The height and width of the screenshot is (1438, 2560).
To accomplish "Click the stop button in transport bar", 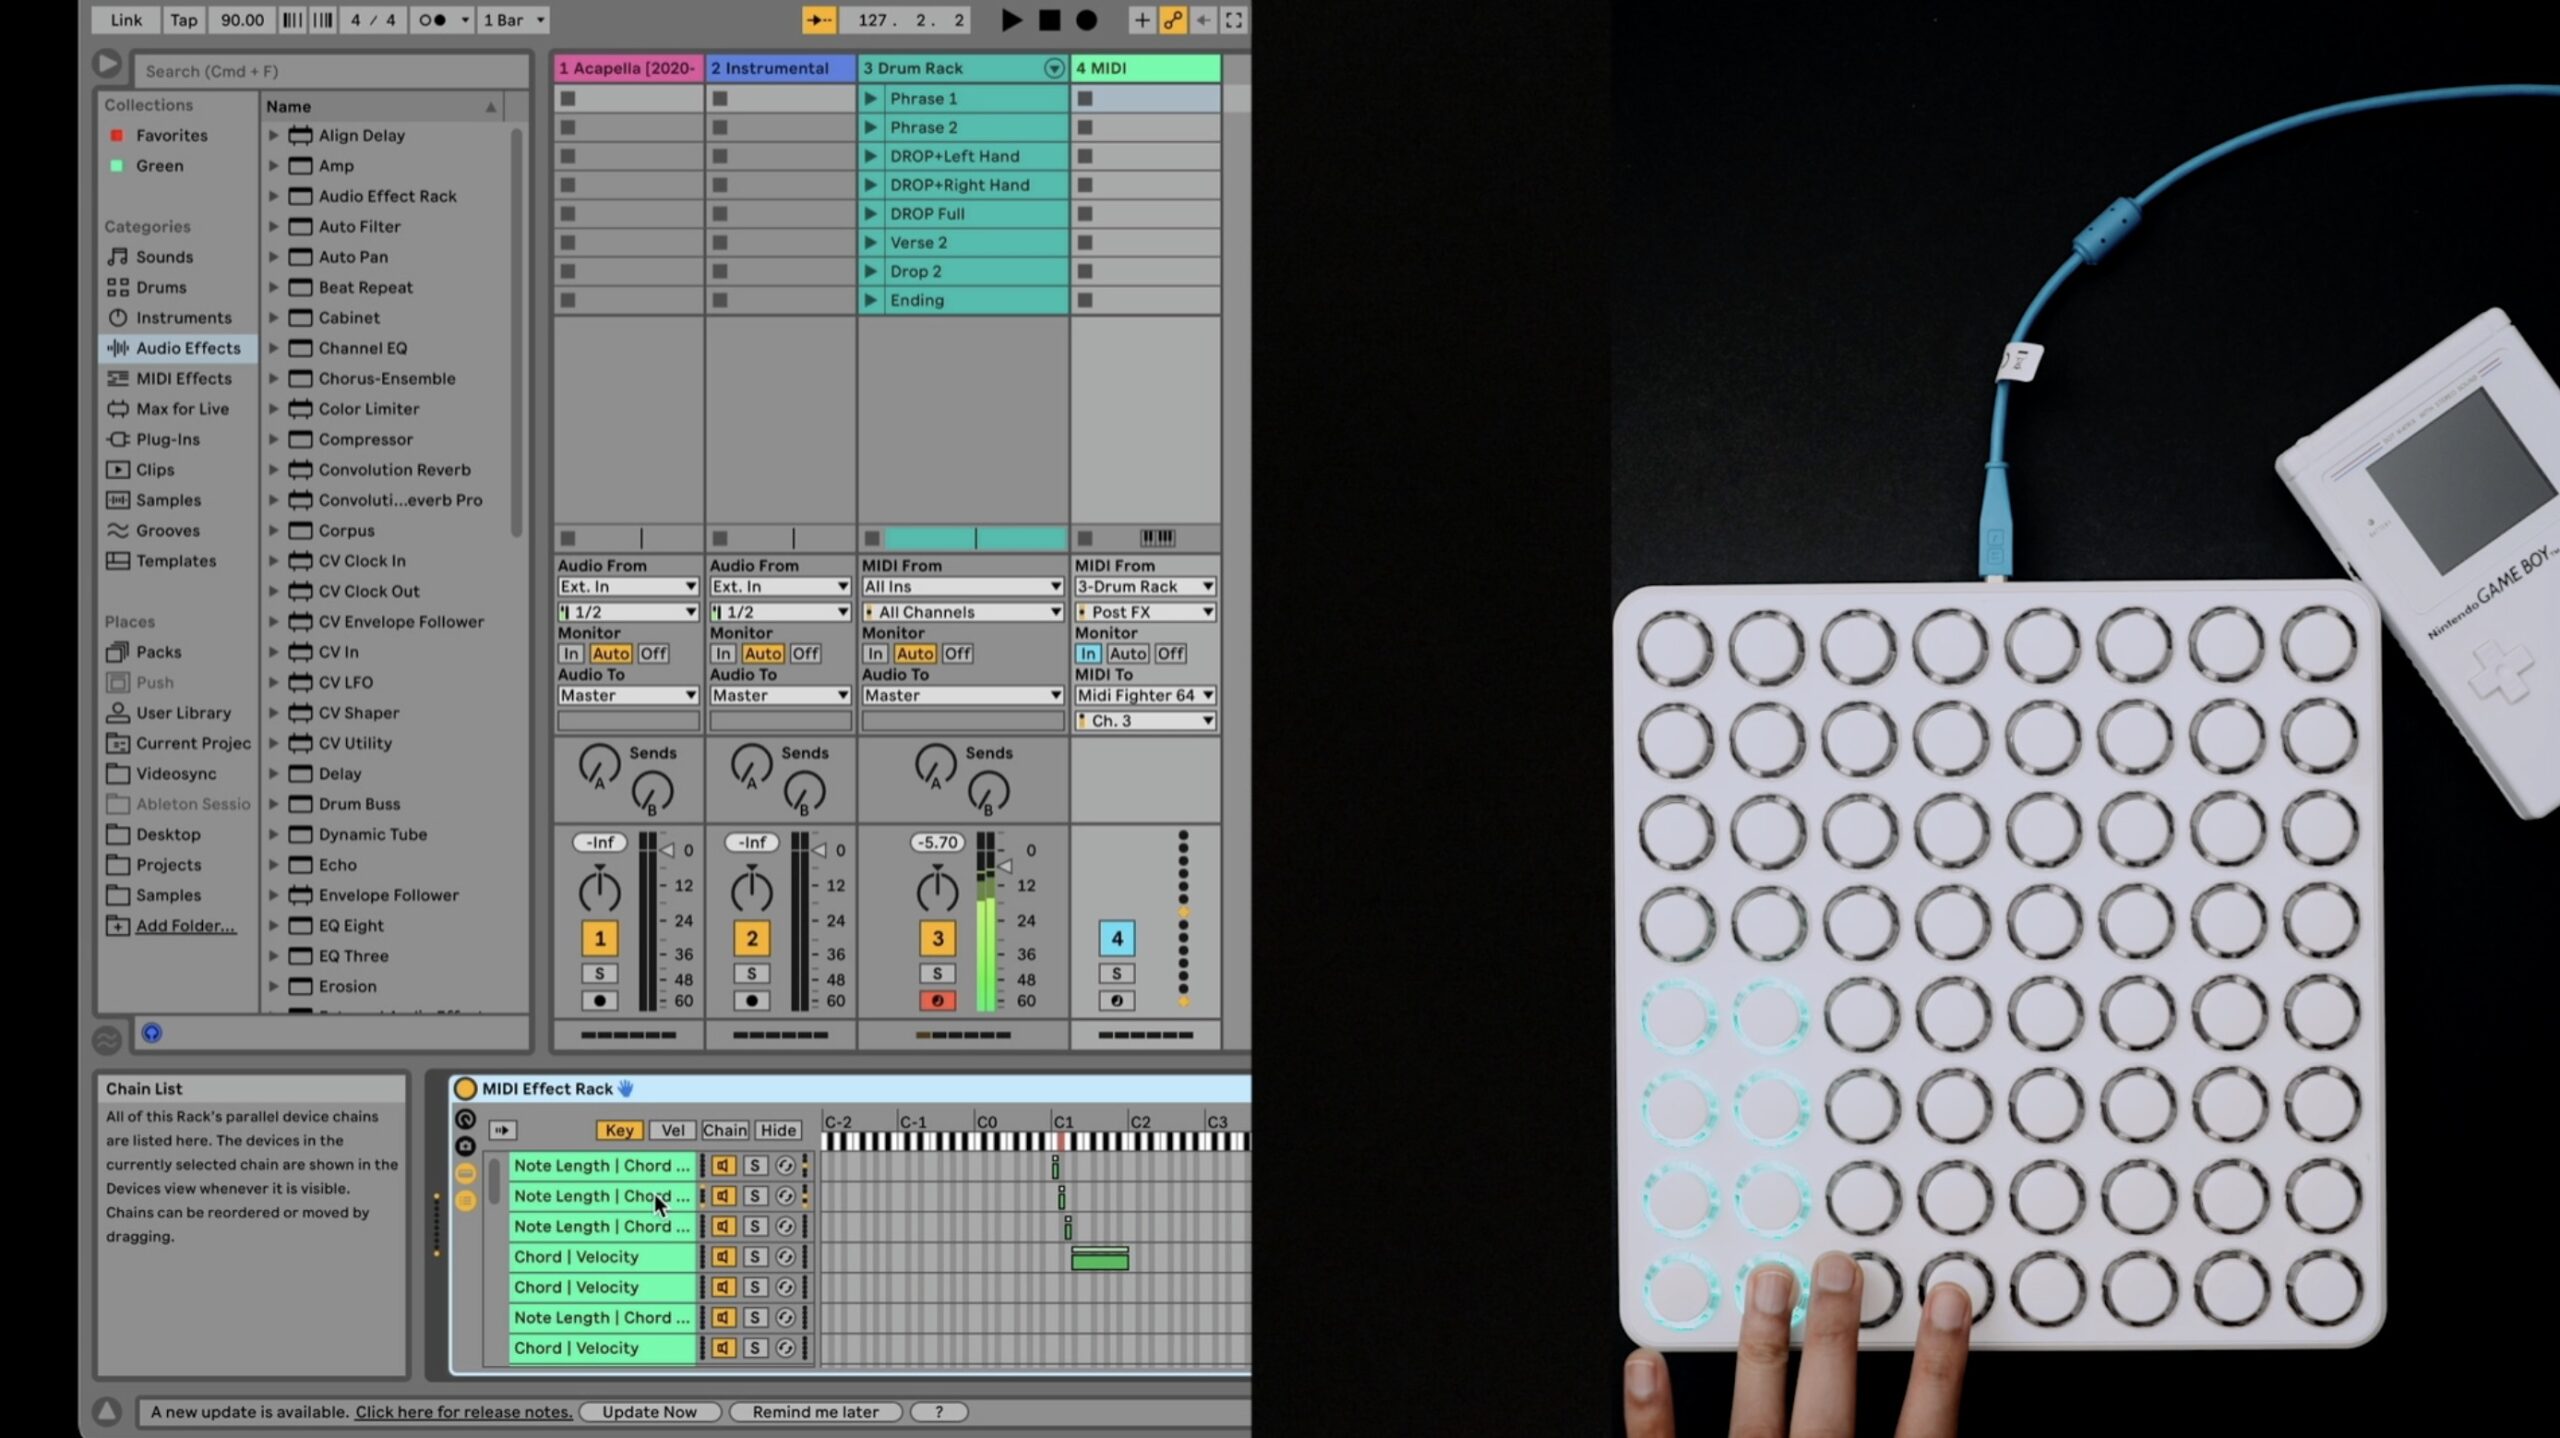I will [x=1048, y=18].
